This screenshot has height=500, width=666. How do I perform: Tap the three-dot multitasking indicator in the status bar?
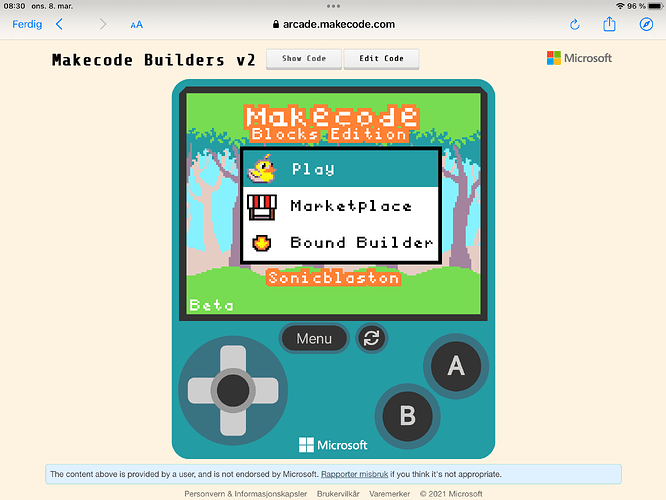pyautogui.click(x=333, y=6)
